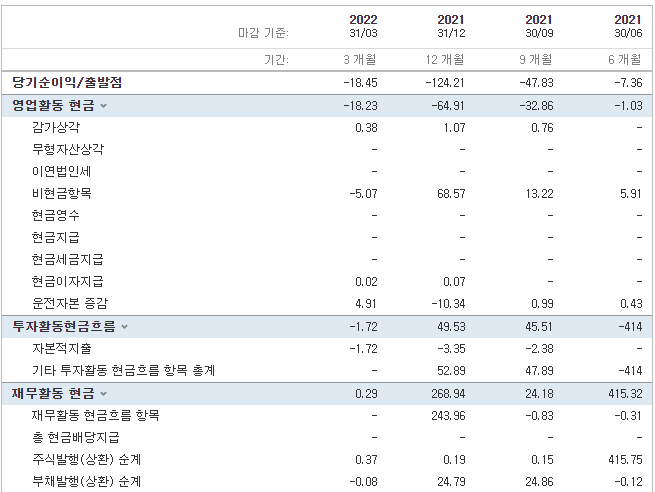Select the 이연법인세 row label
The image size is (655, 492).
coord(61,171)
